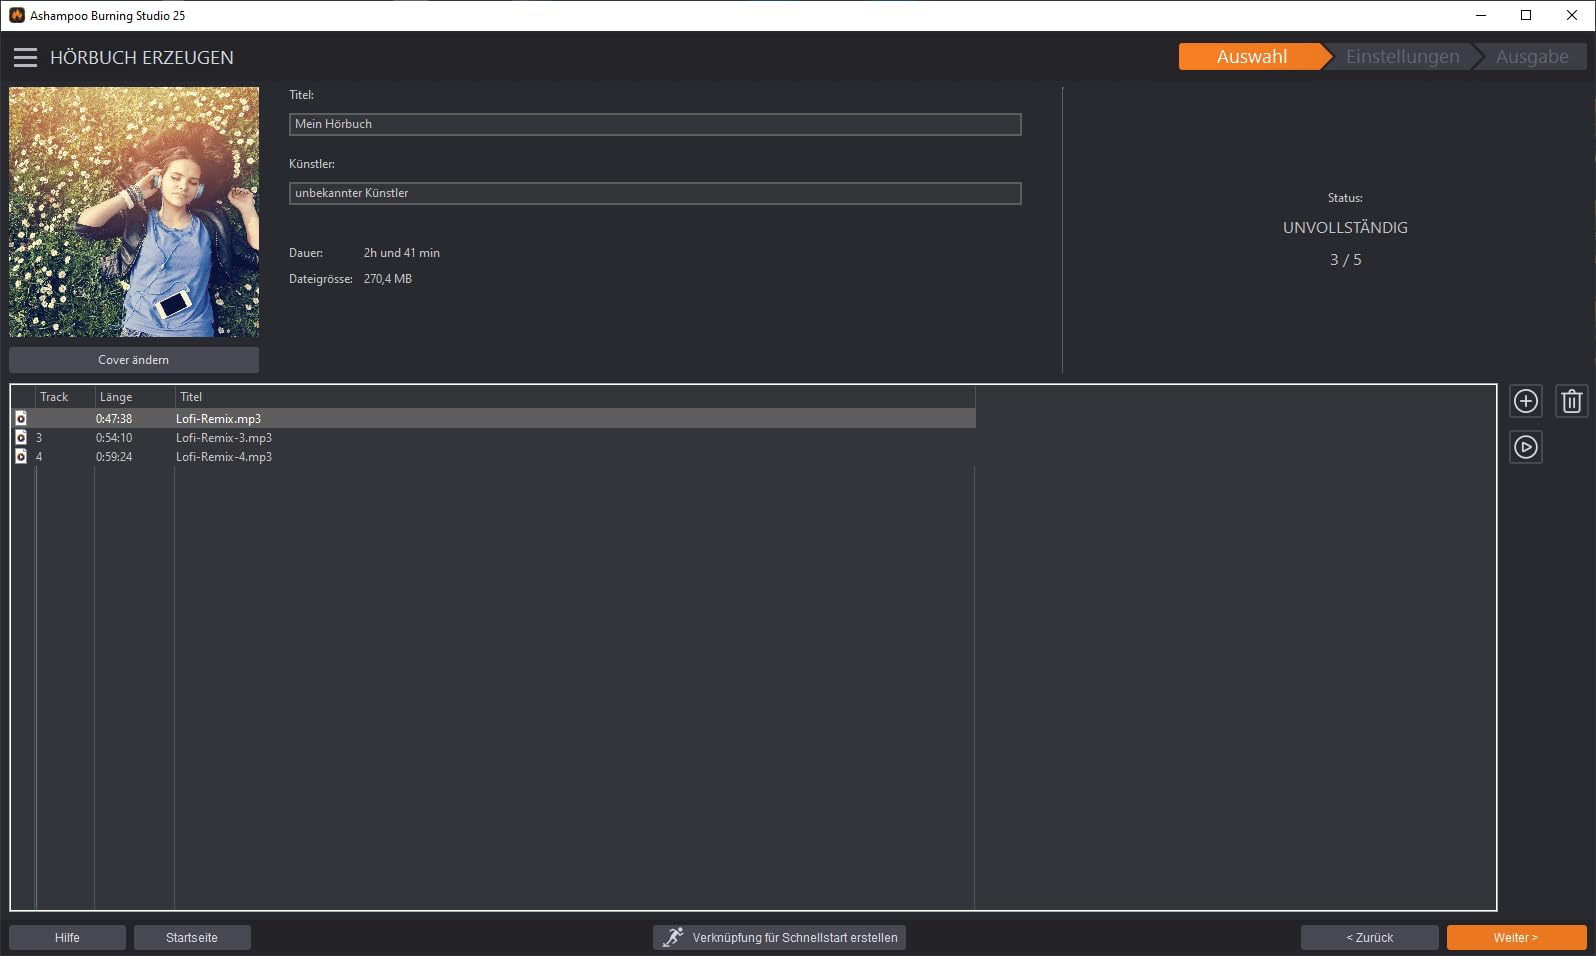Image resolution: width=1596 pixels, height=956 pixels.
Task: Click audio file icon of Lofi-Remix-3.mp3
Action: pyautogui.click(x=21, y=438)
